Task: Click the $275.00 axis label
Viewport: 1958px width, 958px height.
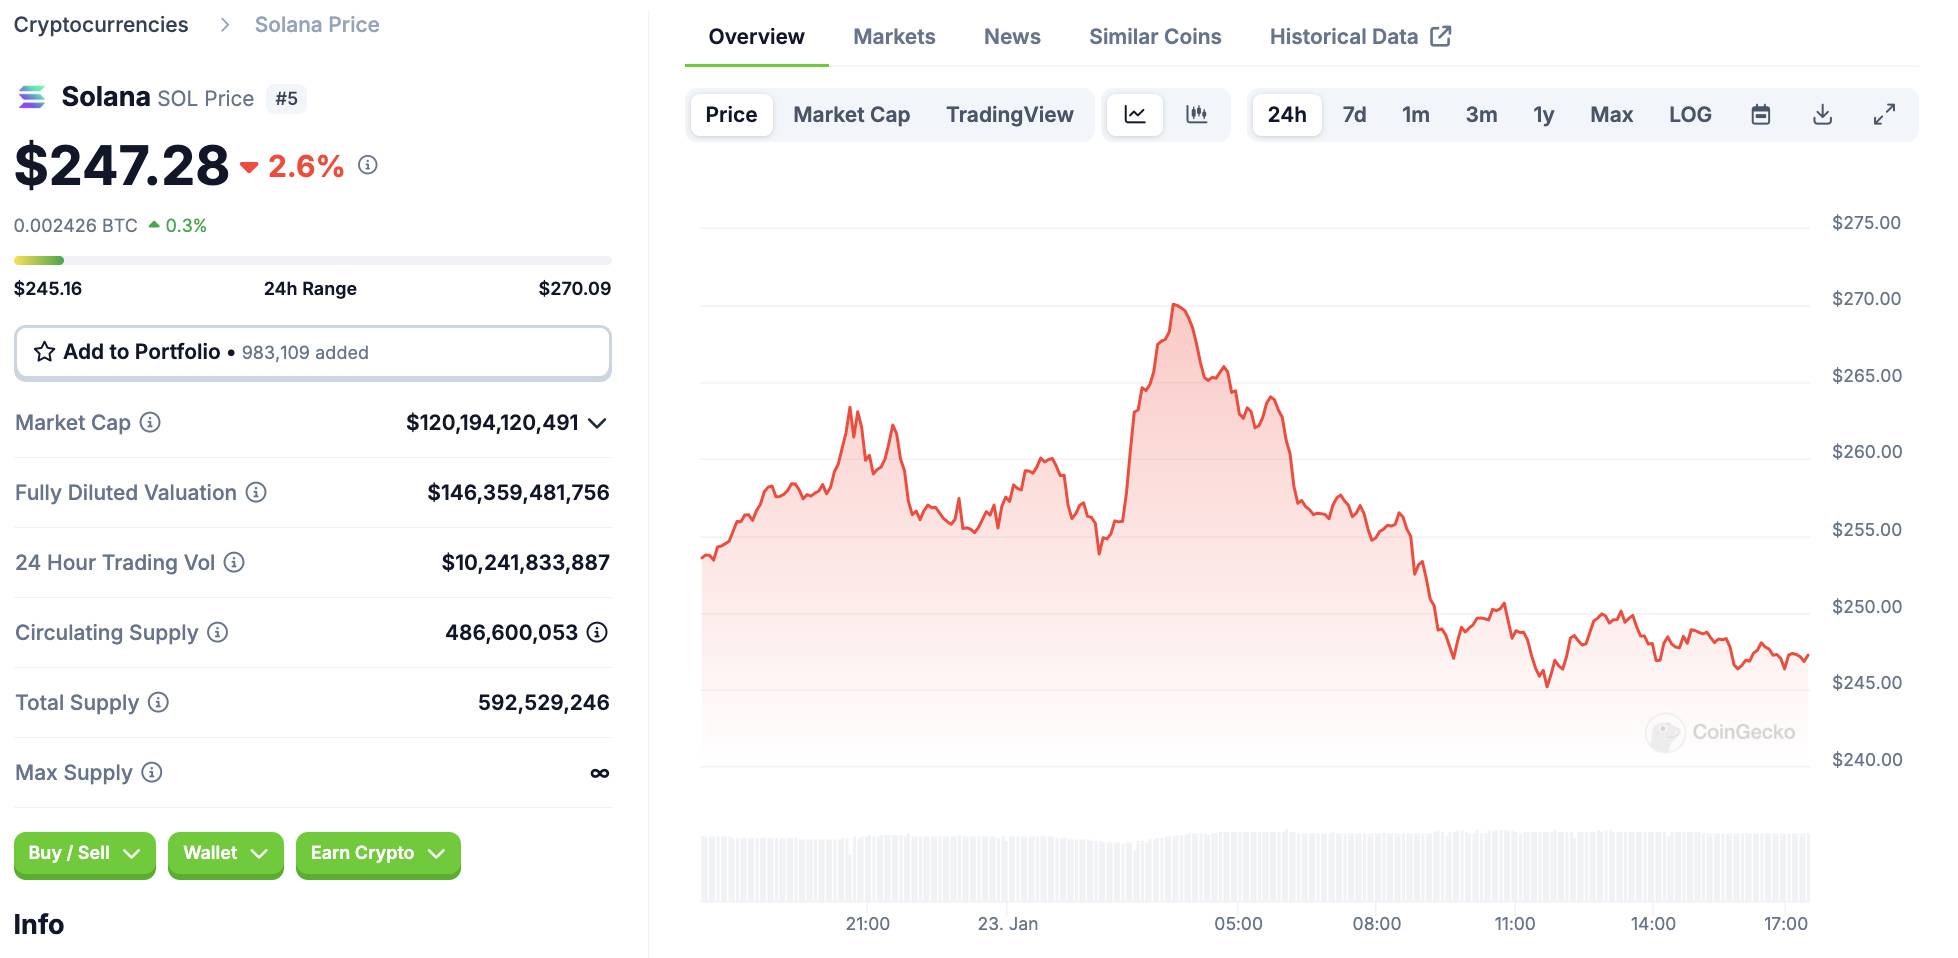Action: (1866, 223)
